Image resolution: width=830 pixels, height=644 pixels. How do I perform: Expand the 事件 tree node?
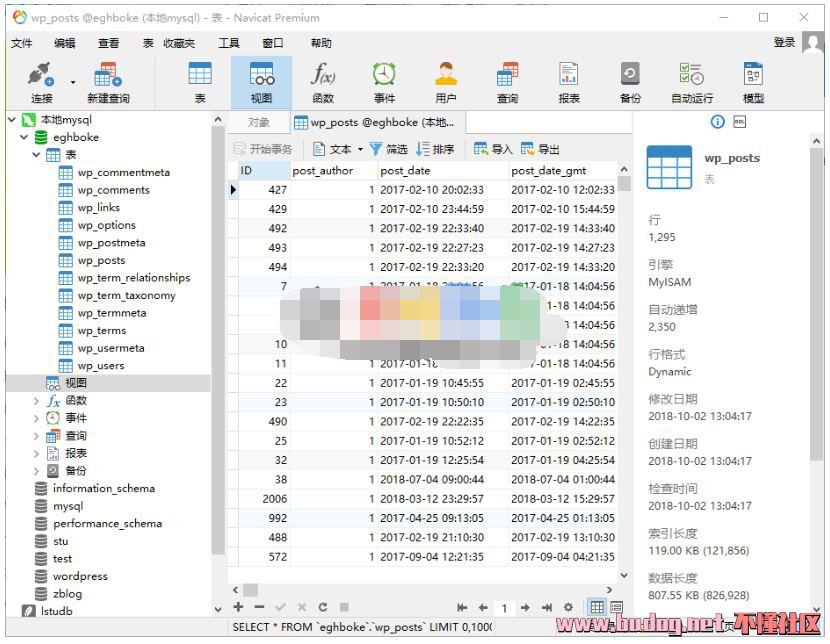pyautogui.click(x=36, y=418)
